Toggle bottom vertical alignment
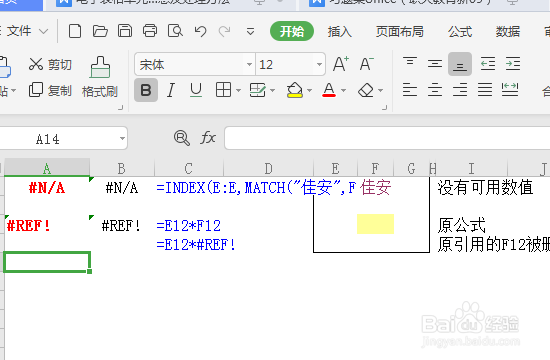The height and width of the screenshot is (360, 550). point(460,64)
